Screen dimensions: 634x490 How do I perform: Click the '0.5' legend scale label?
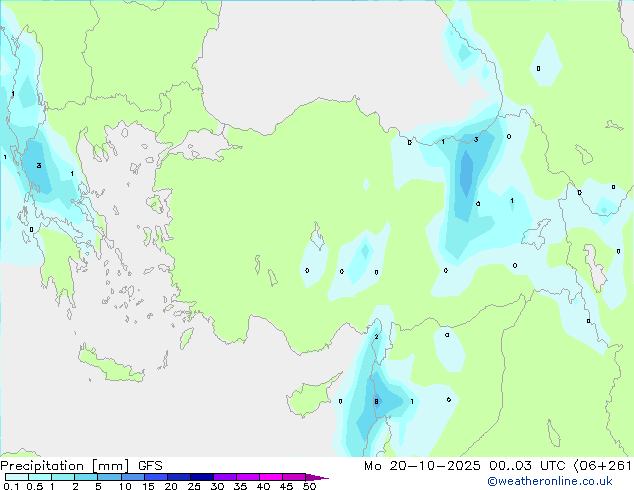tap(35, 486)
